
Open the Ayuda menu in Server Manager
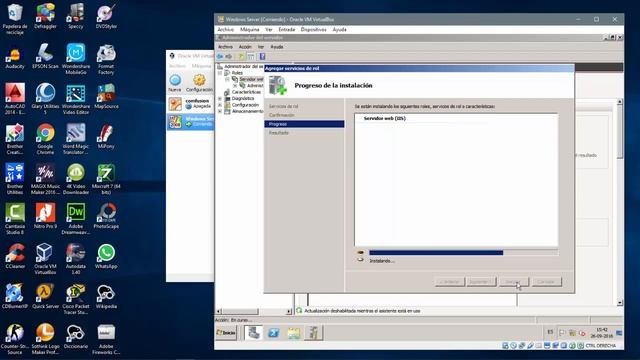click(x=277, y=47)
